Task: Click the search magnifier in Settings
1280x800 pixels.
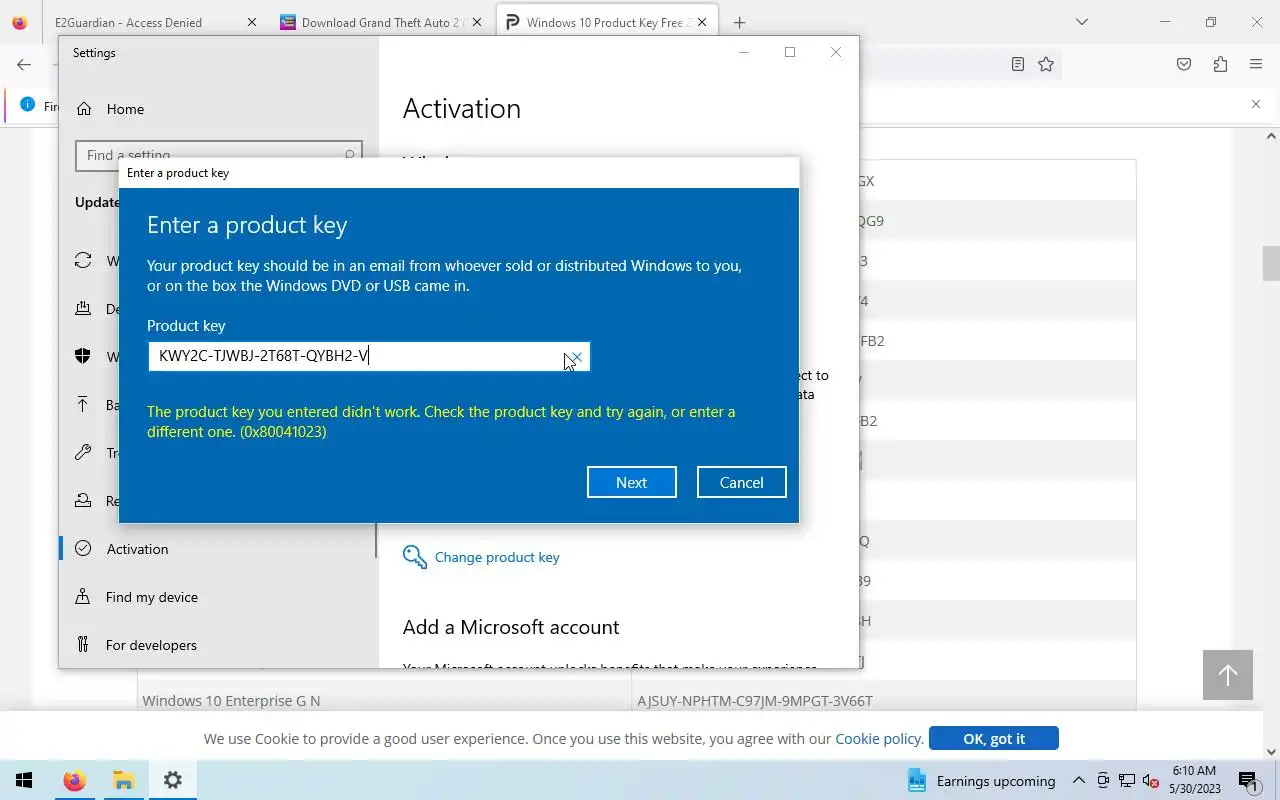Action: [350, 155]
